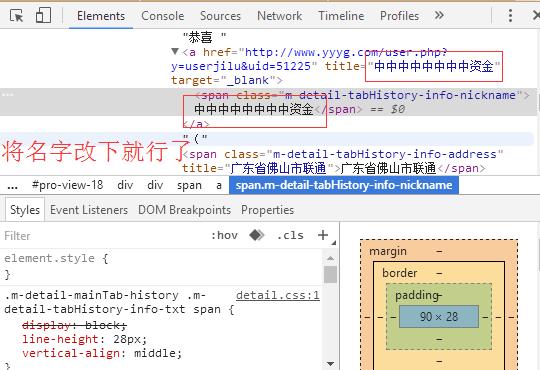Focus the Styles Filter input field
The image size is (540, 370).
coord(103,236)
